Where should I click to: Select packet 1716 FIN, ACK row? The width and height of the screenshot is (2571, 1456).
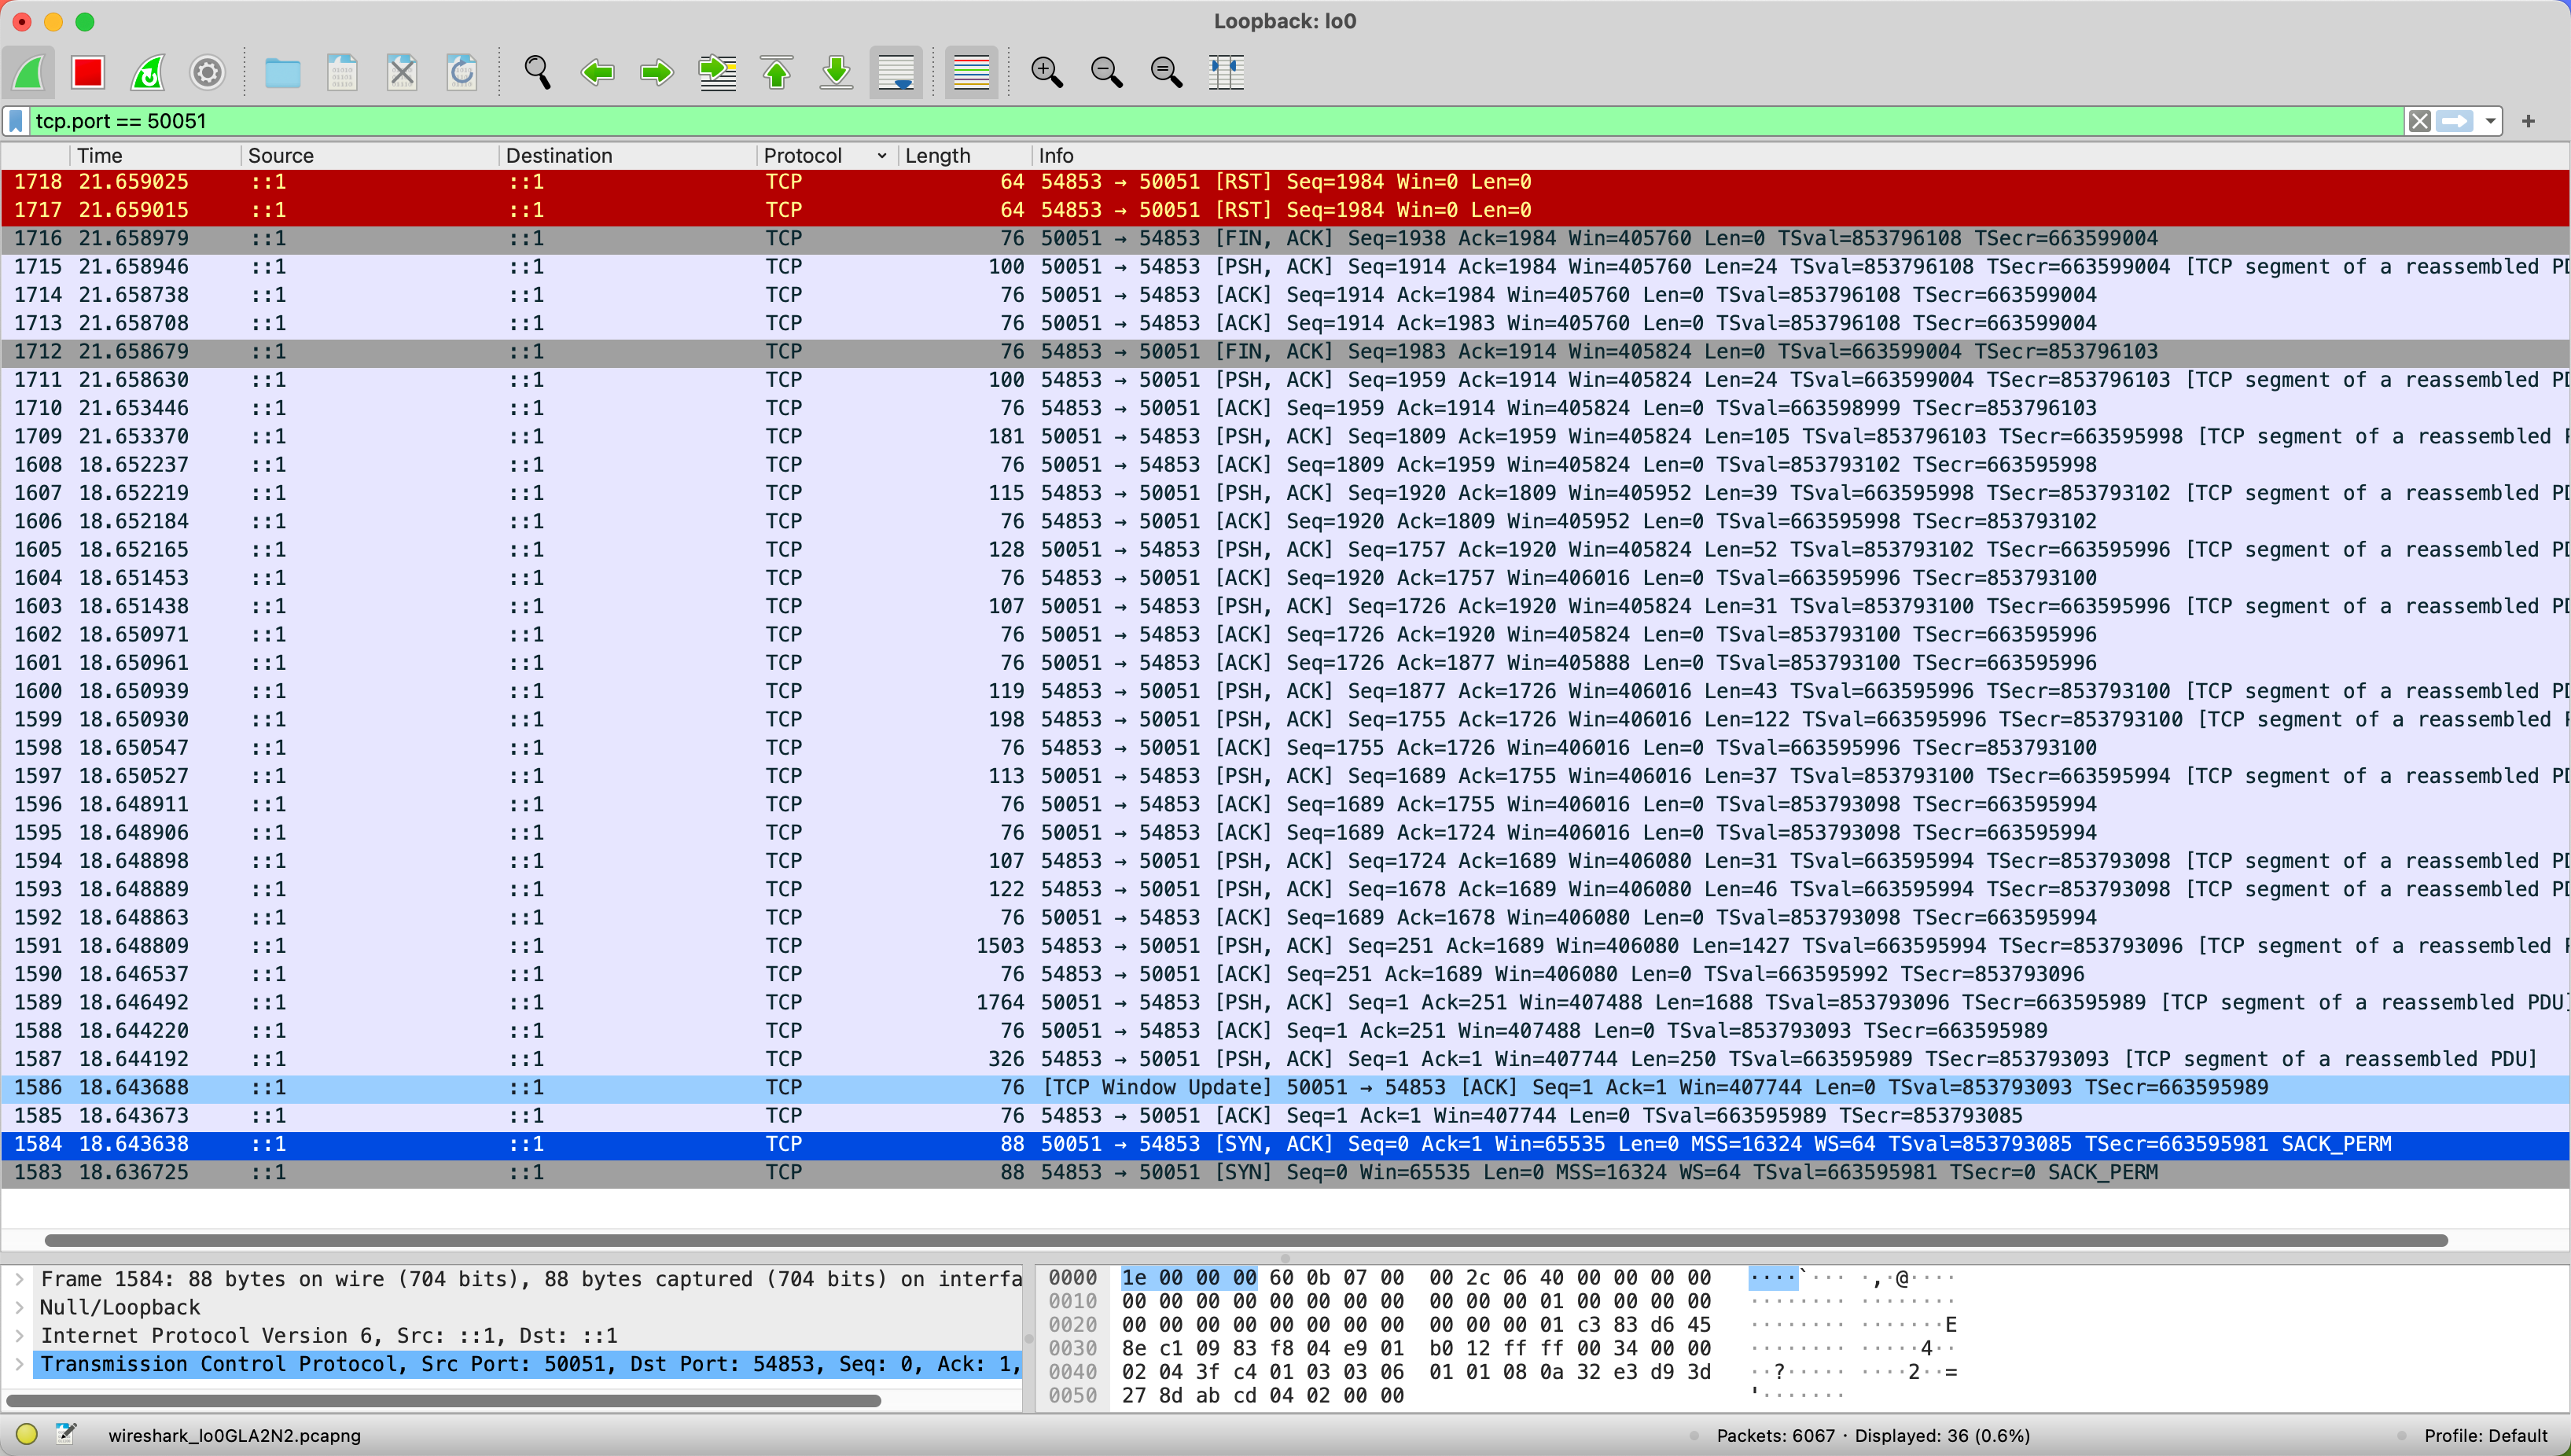click(1285, 239)
